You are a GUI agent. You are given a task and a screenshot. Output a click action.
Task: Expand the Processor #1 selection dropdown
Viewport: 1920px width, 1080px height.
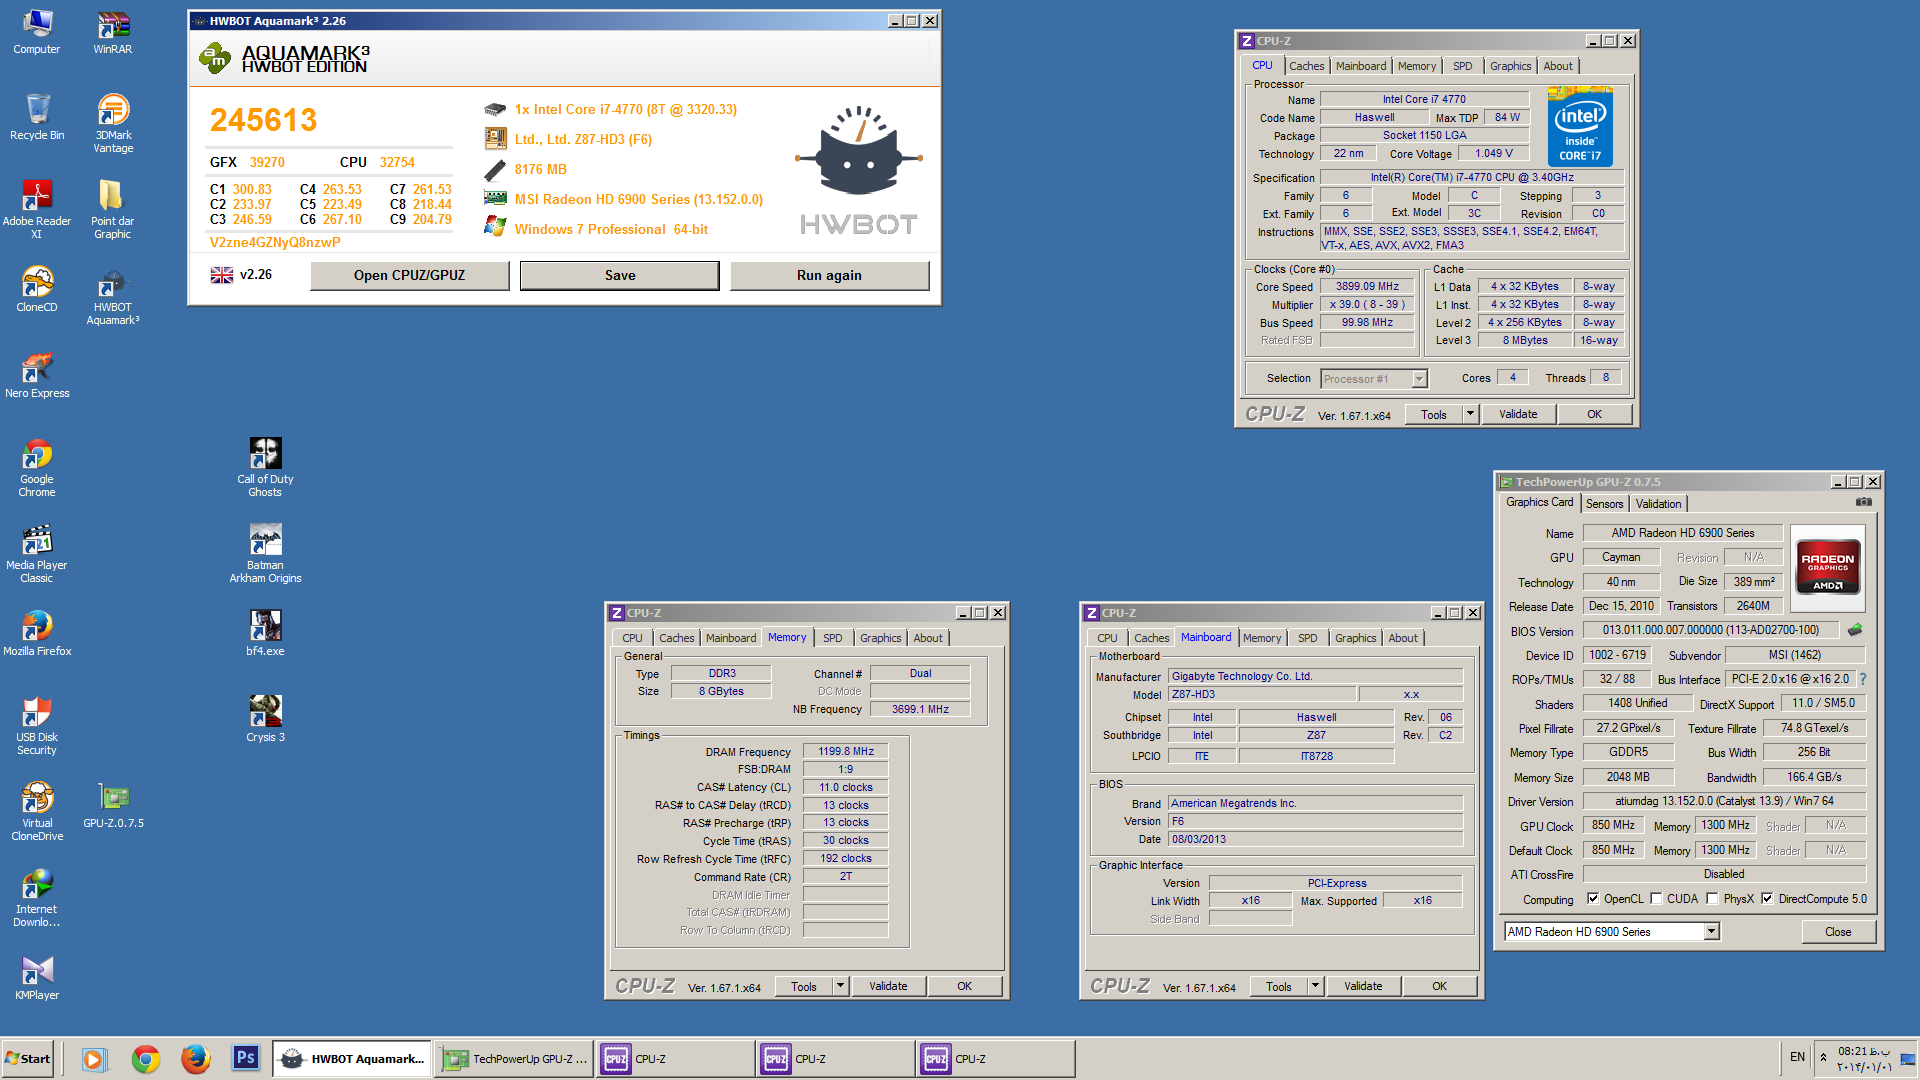(1419, 379)
